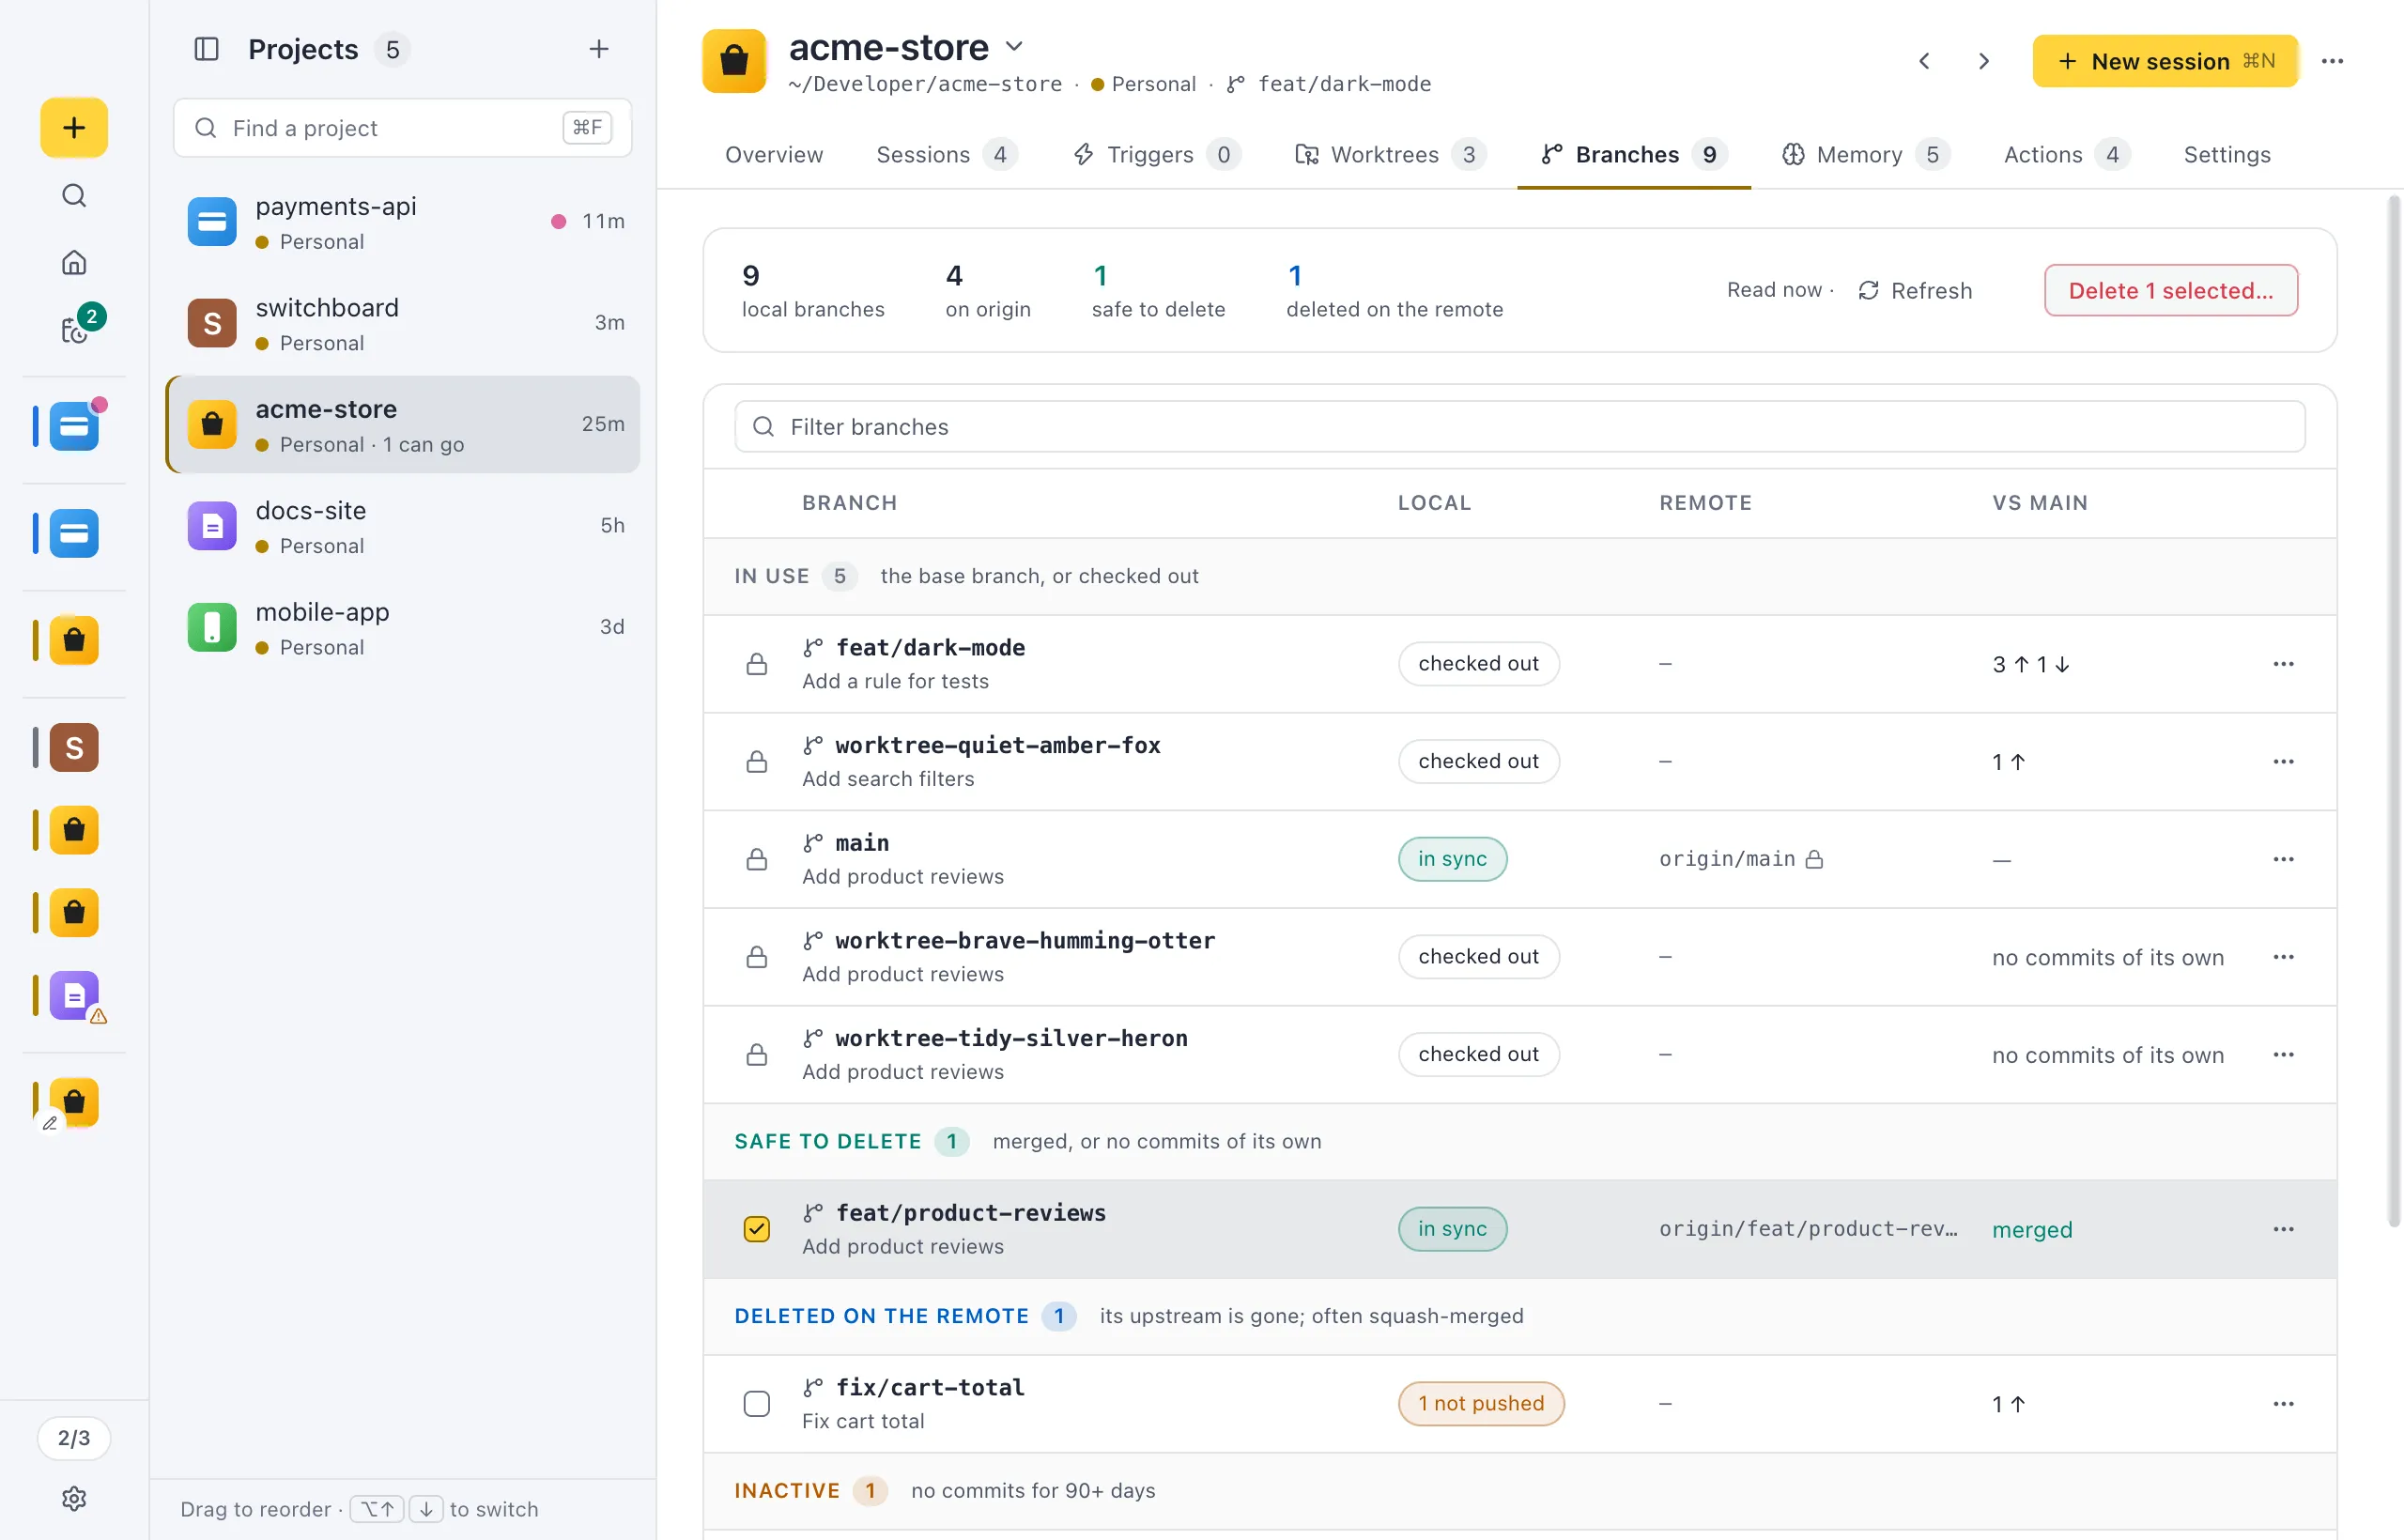Open the ellipsis menu for worktree-tidy-silver-heron

click(x=2283, y=1055)
